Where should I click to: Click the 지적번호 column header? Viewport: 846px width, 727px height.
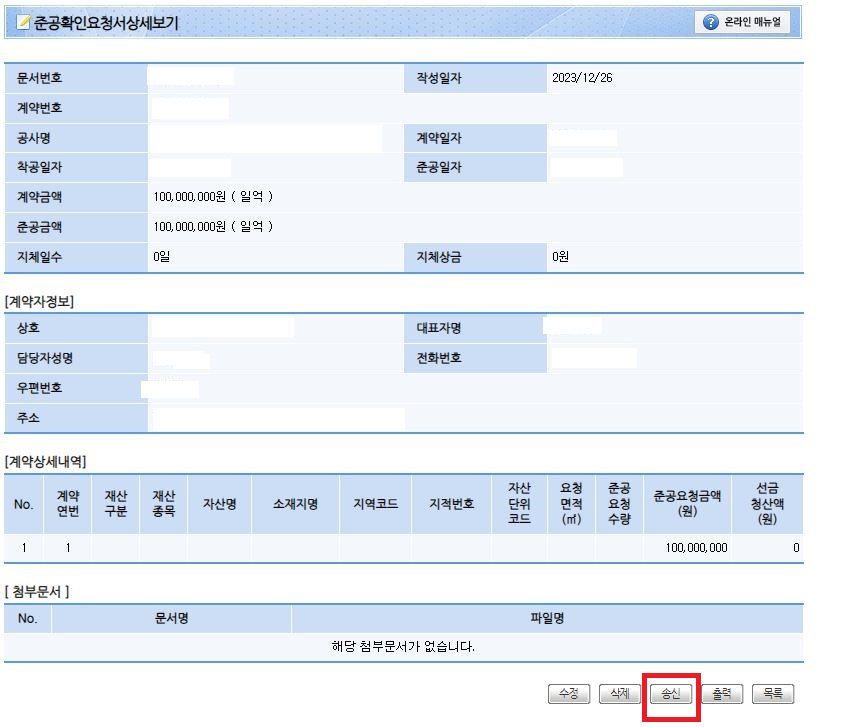[x=452, y=504]
